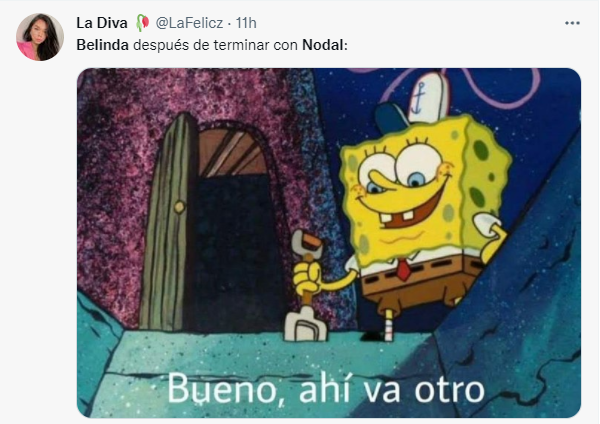Click the bold word Belinda in tweet
The height and width of the screenshot is (424, 600).
coord(103,45)
